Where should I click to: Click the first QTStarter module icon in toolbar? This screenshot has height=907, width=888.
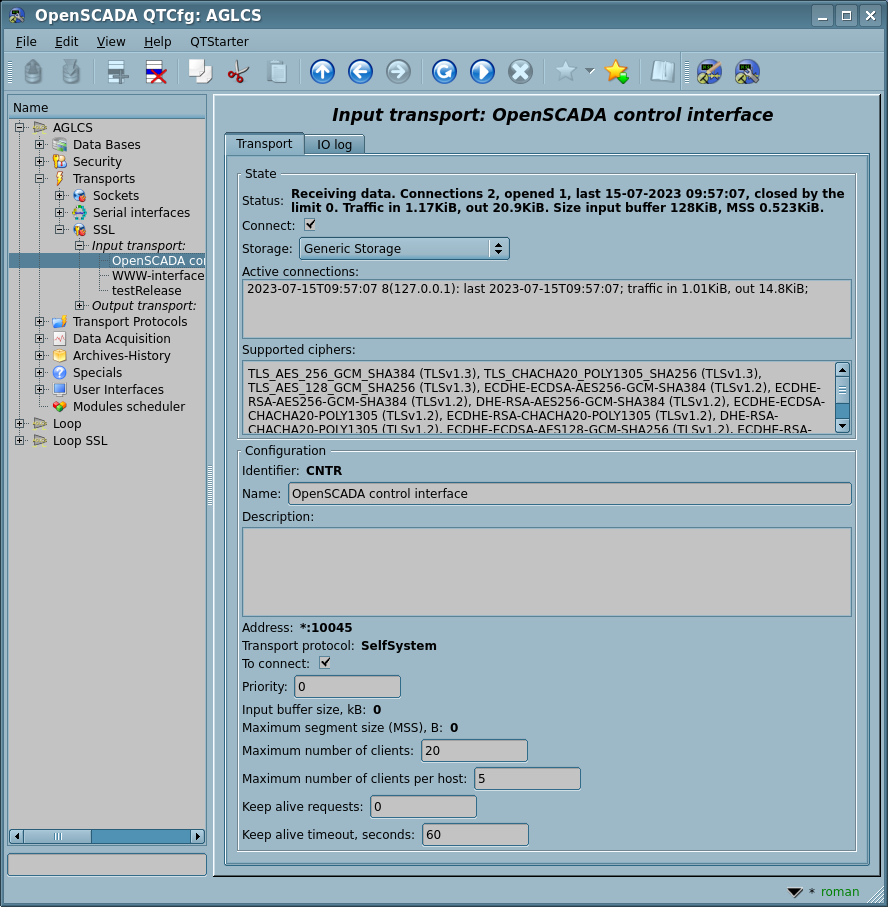pyautogui.click(x=709, y=72)
